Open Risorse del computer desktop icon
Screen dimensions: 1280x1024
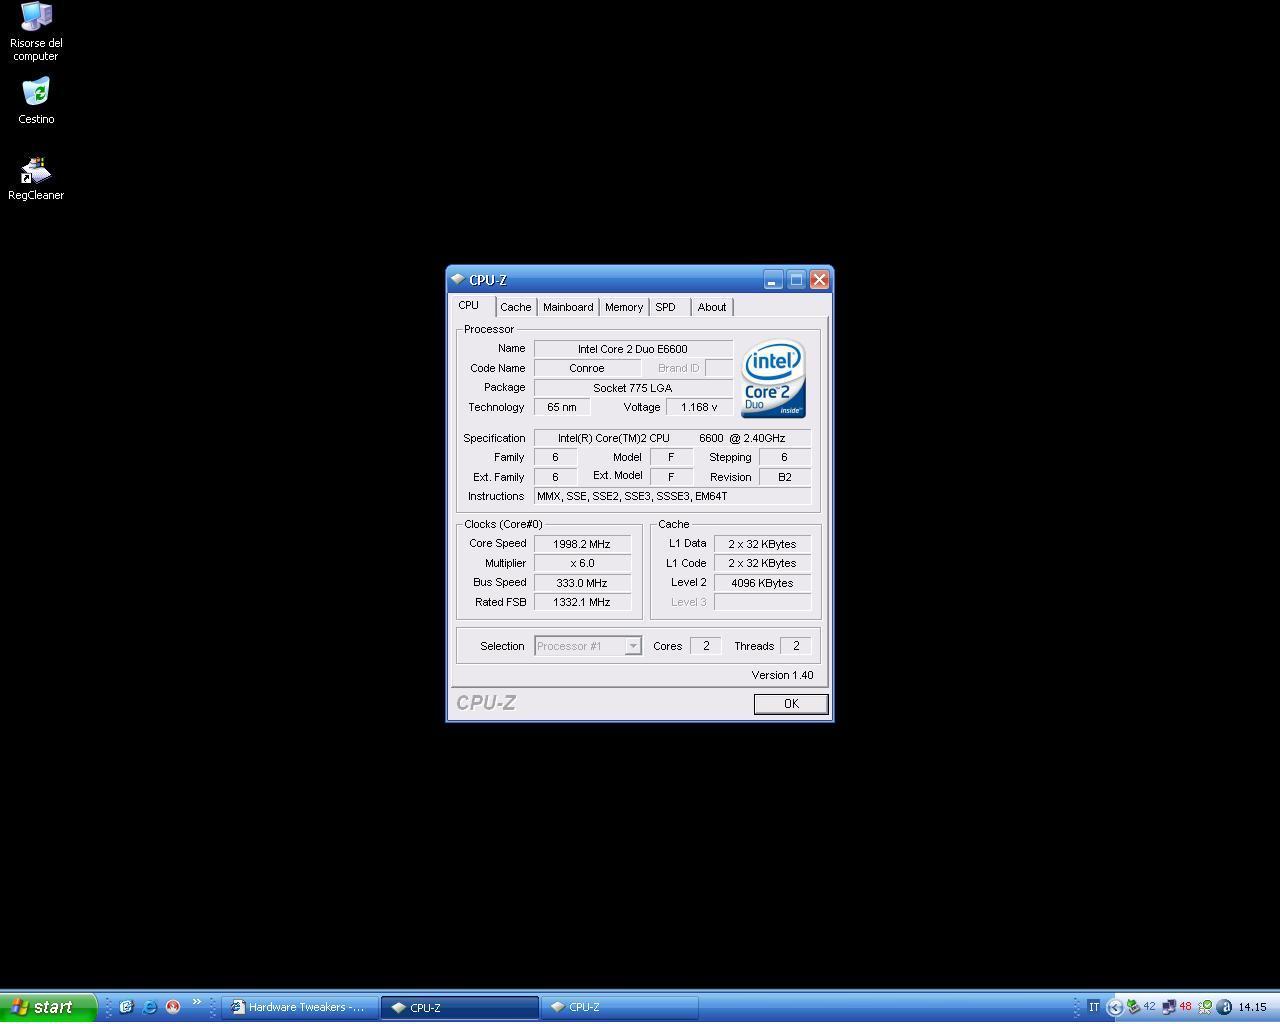[36, 31]
